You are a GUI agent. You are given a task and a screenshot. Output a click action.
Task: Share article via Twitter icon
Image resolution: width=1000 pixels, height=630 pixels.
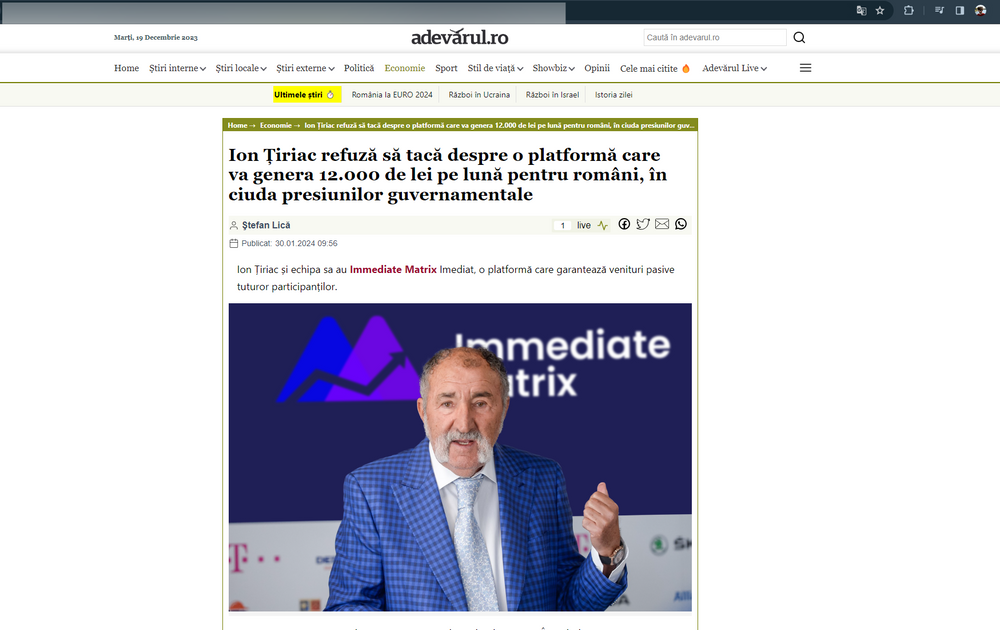point(643,224)
